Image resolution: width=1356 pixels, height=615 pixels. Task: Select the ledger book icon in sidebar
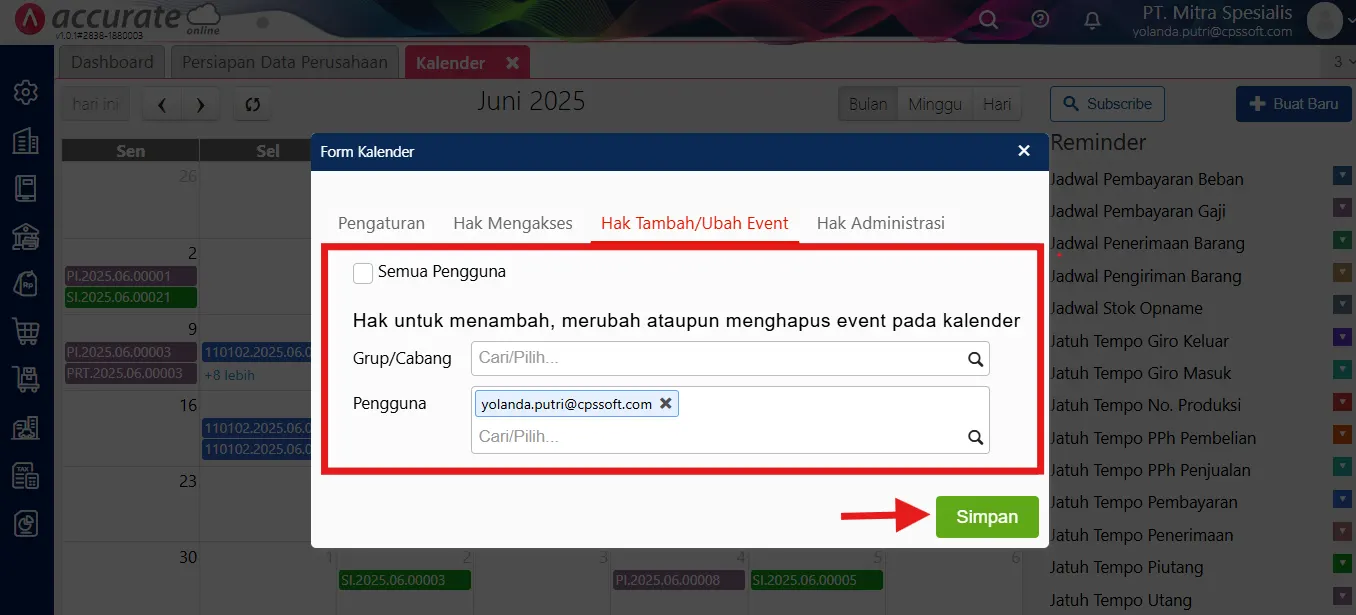[x=27, y=189]
